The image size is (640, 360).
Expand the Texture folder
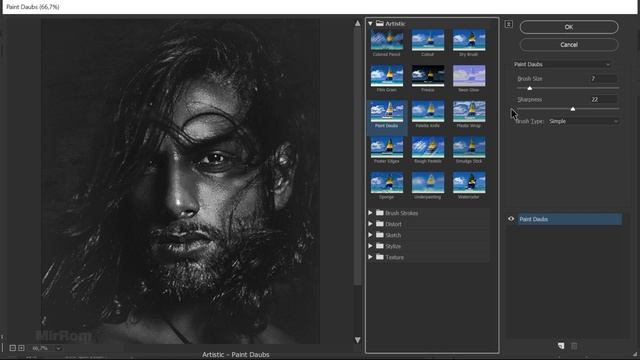(370, 257)
